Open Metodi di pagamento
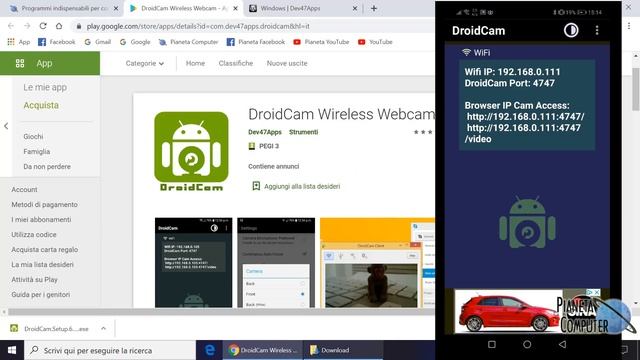 44,204
